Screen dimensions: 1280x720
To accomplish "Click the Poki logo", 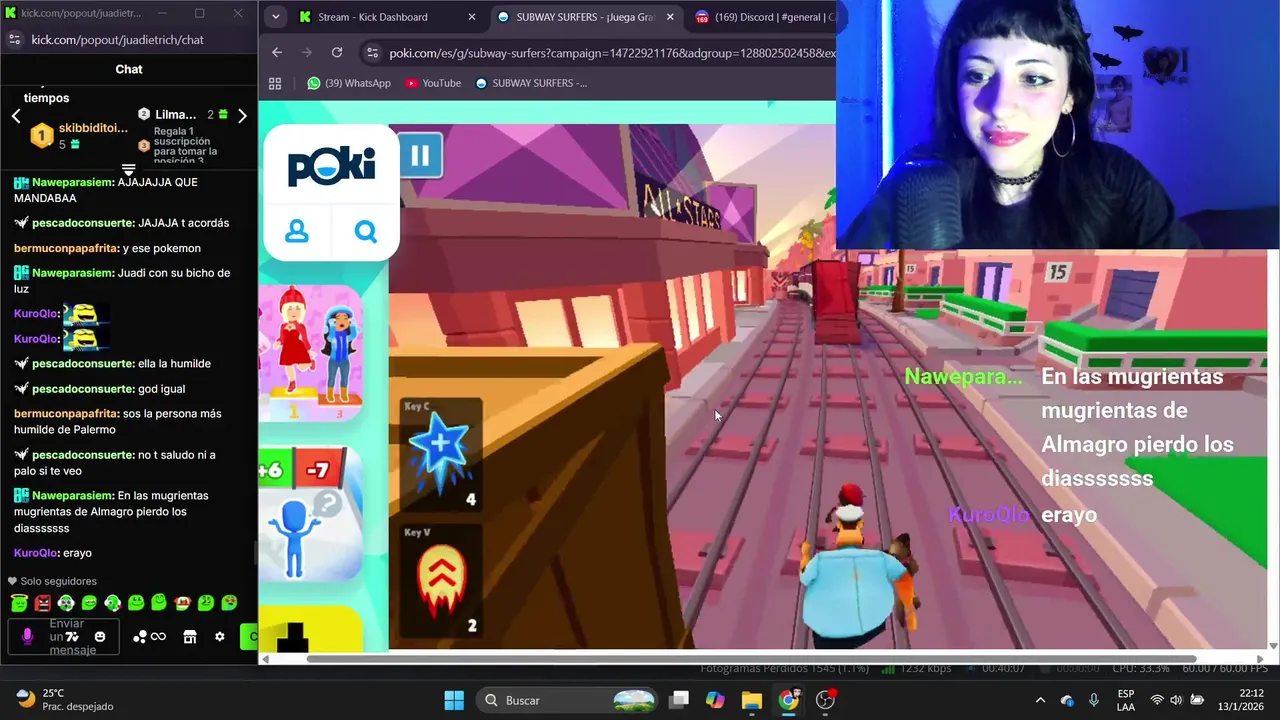I will pyautogui.click(x=331, y=166).
